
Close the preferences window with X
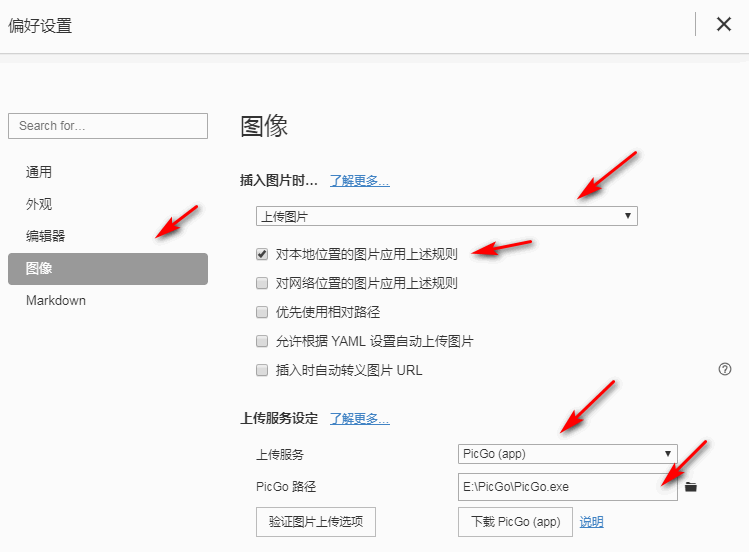point(724,24)
